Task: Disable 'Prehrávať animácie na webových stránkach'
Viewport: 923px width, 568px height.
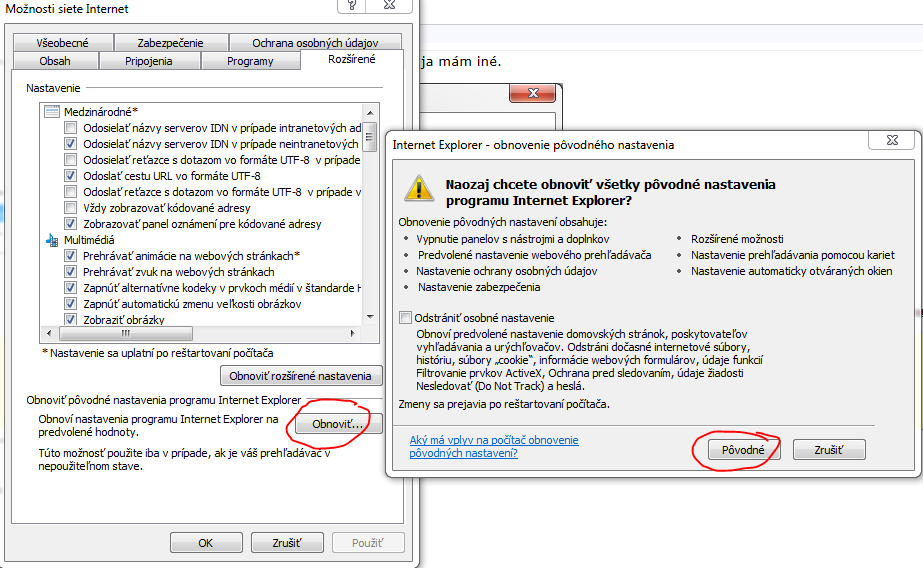Action: click(x=71, y=255)
